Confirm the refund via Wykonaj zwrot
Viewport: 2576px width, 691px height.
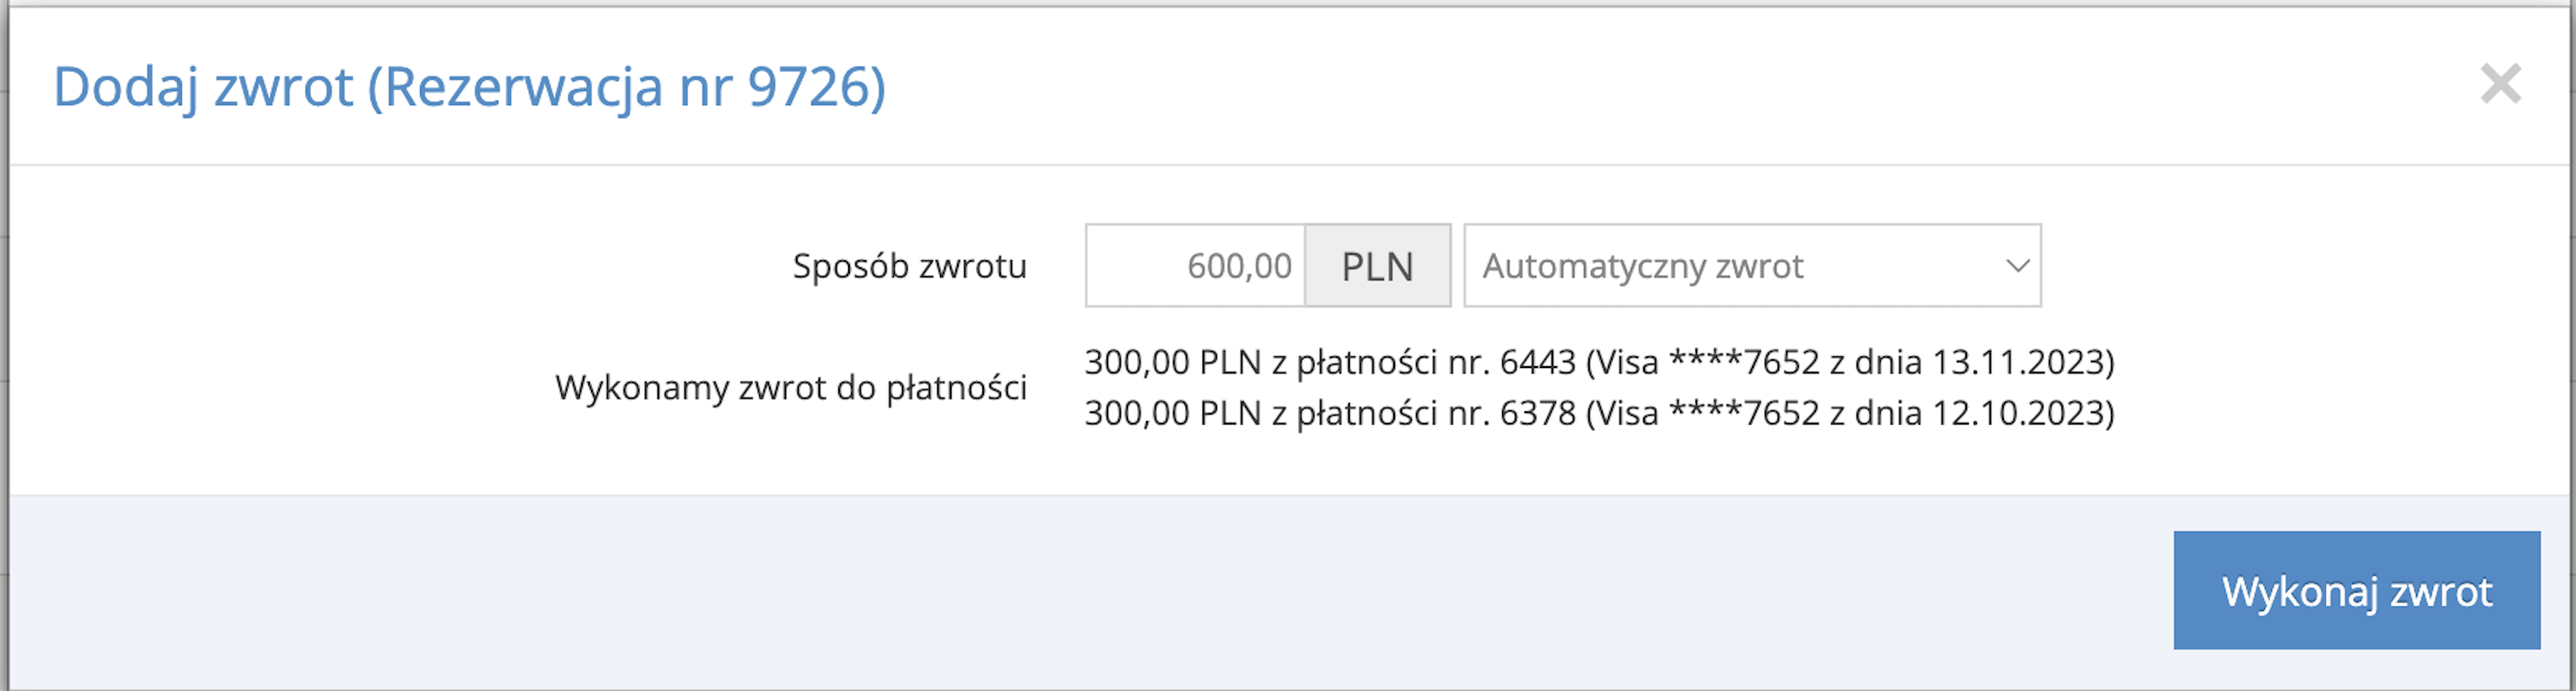click(x=2356, y=593)
